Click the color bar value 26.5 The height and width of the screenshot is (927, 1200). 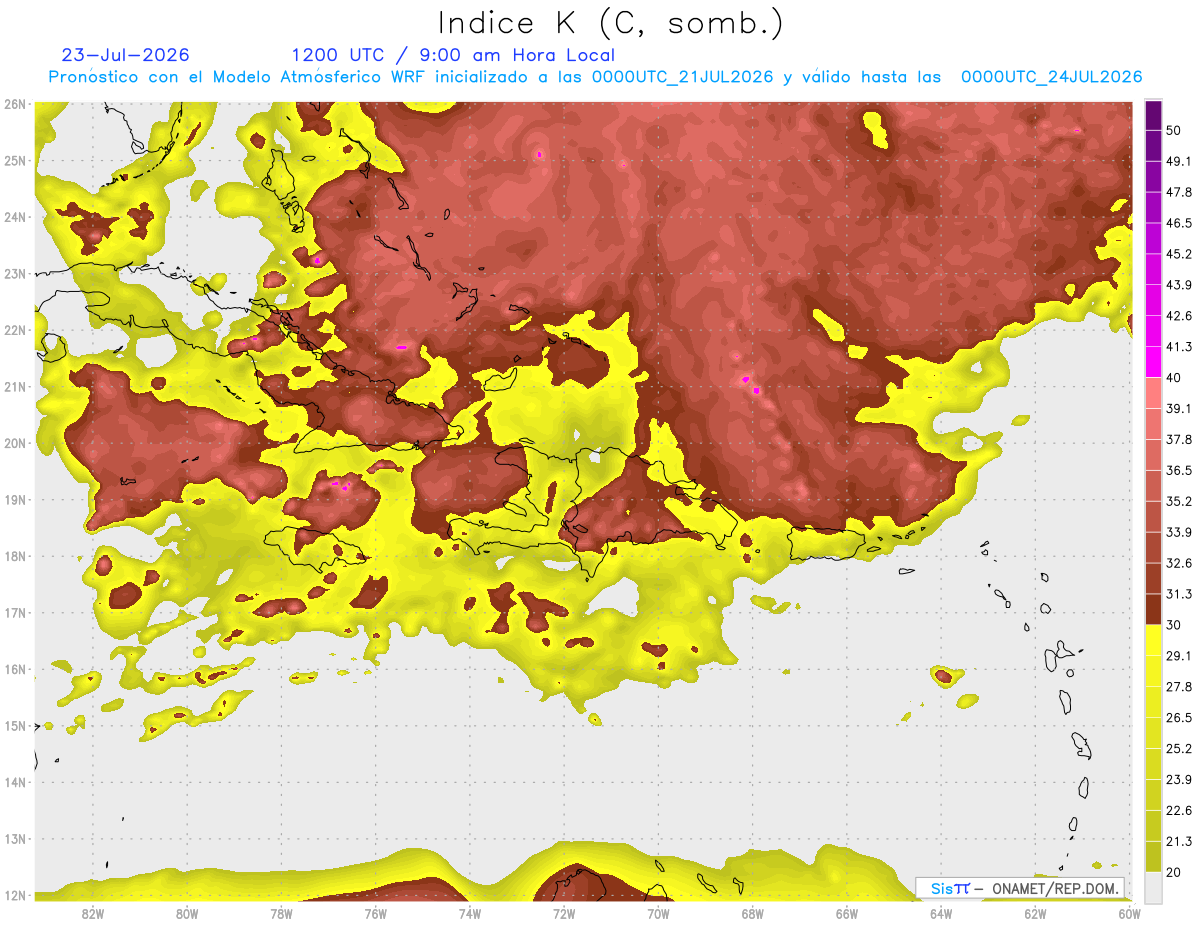coord(1178,718)
